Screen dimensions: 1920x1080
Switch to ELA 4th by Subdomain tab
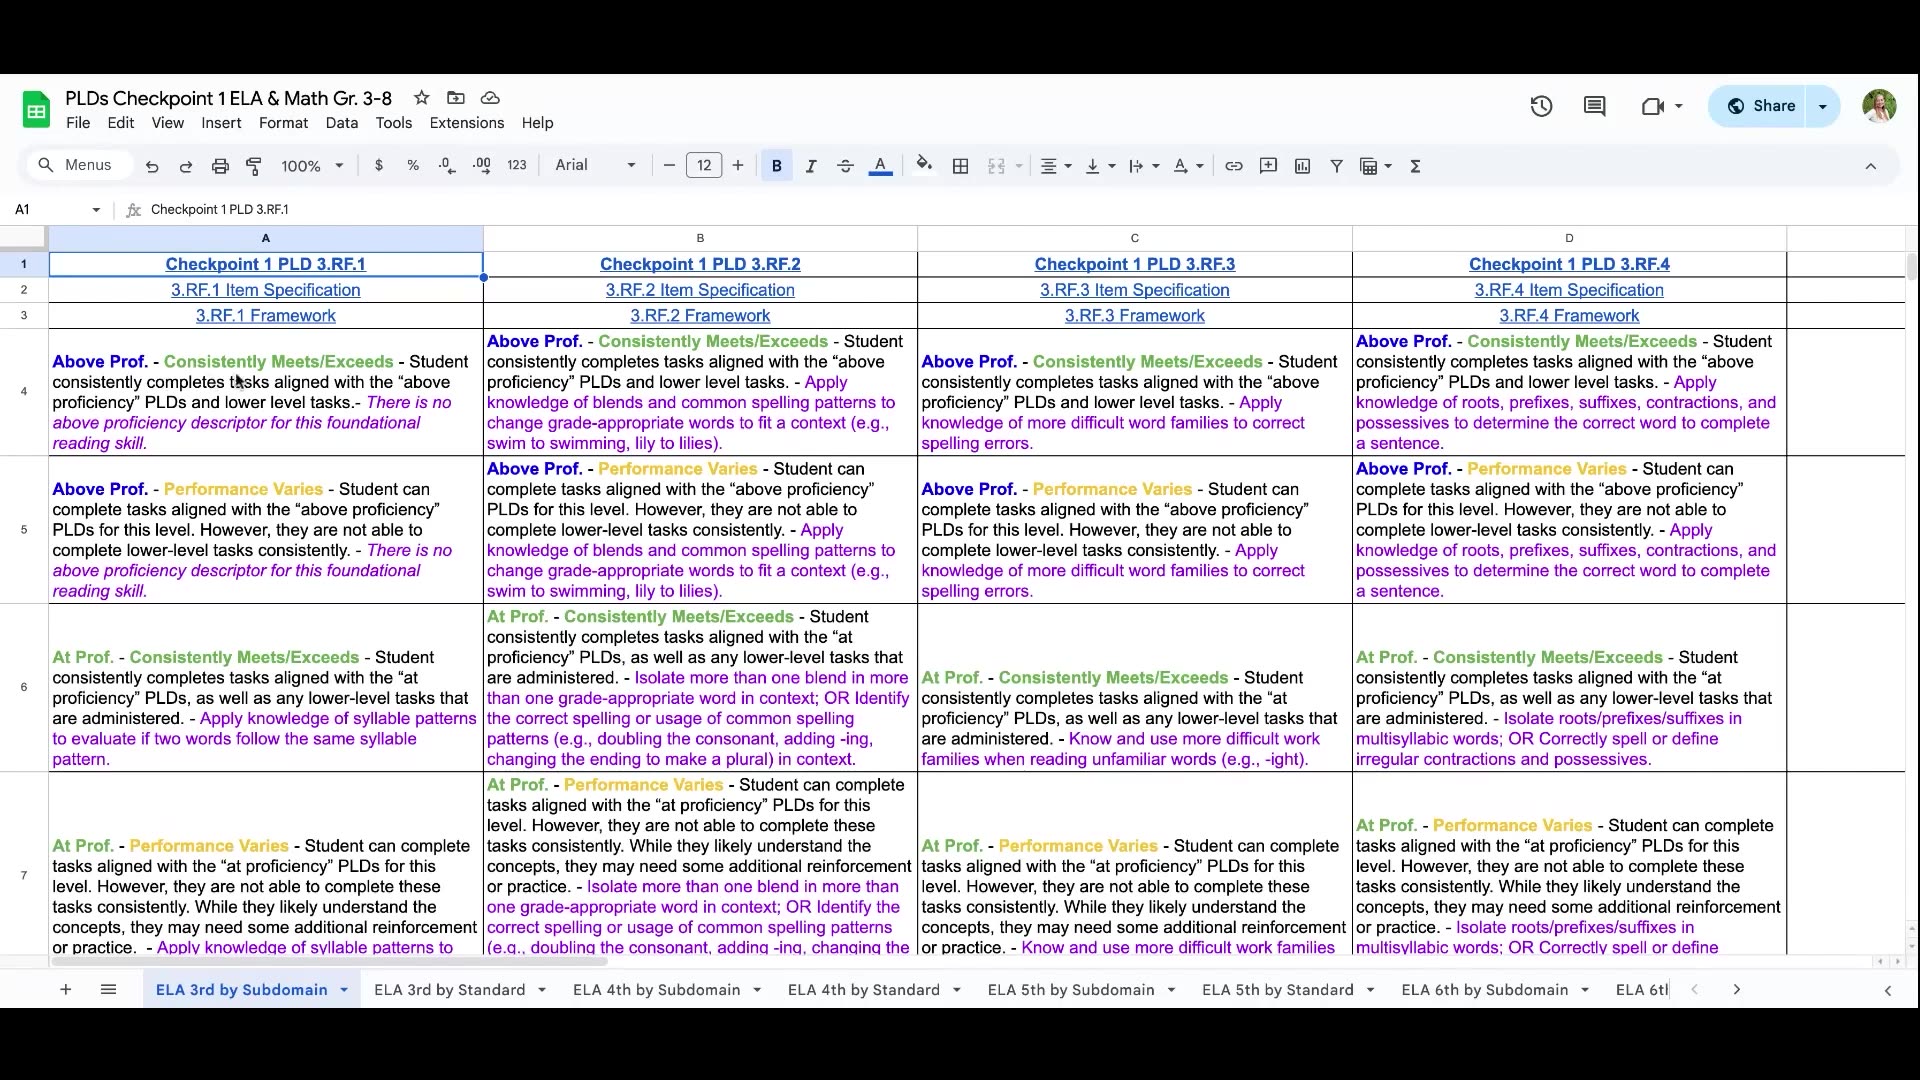(x=656, y=990)
